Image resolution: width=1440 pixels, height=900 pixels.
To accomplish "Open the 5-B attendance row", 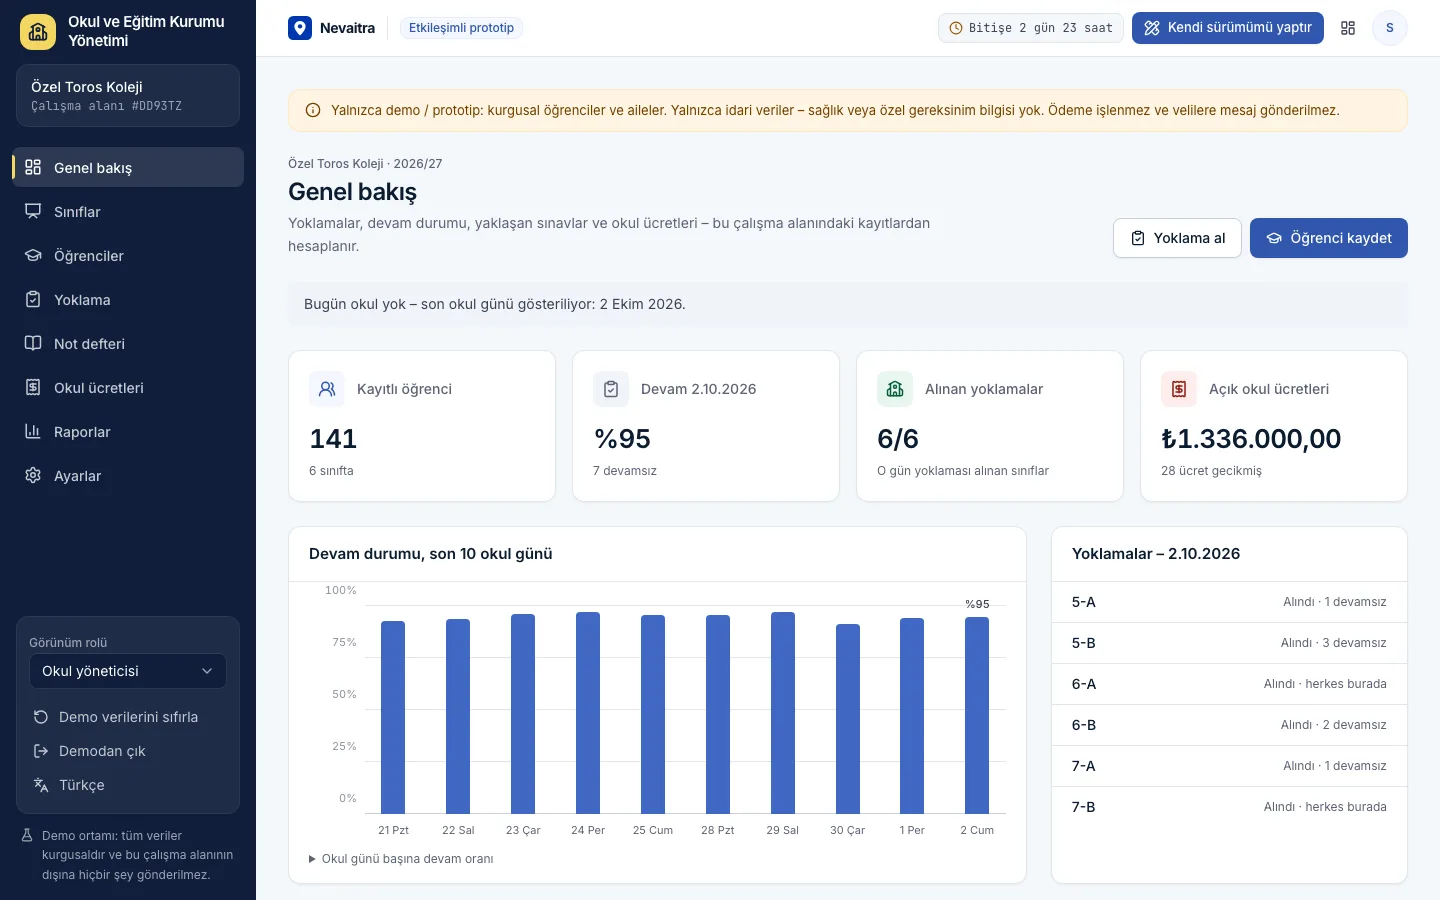I will [x=1229, y=643].
